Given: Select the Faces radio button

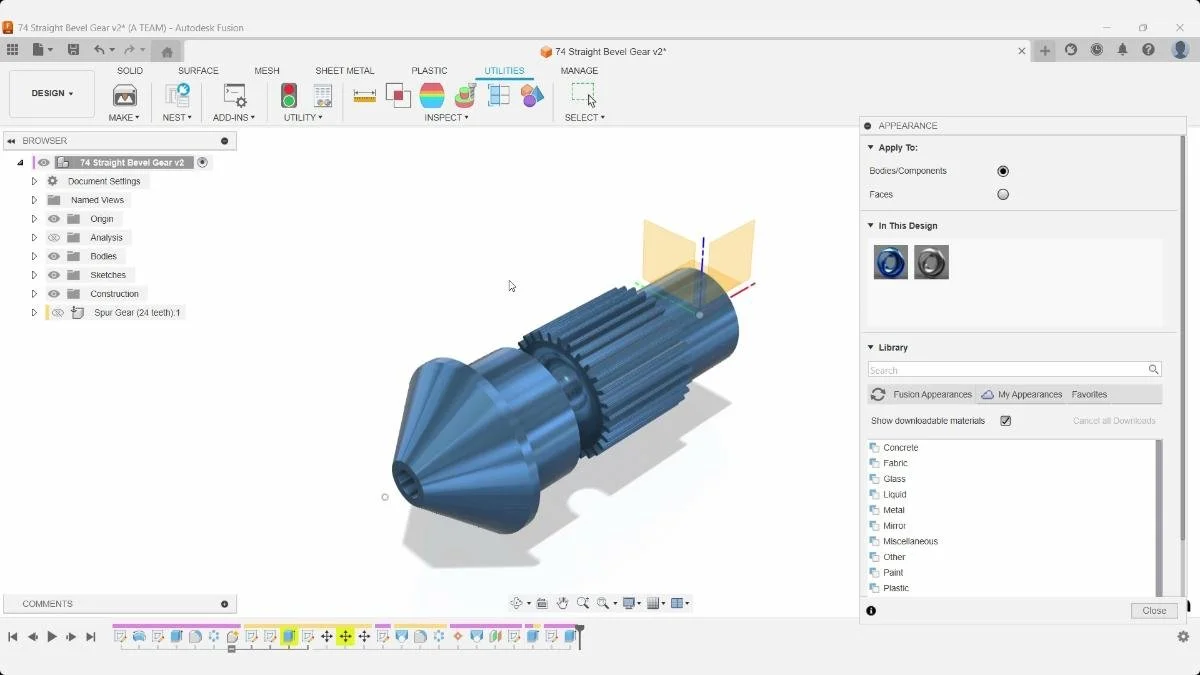Looking at the screenshot, I should point(1003,195).
